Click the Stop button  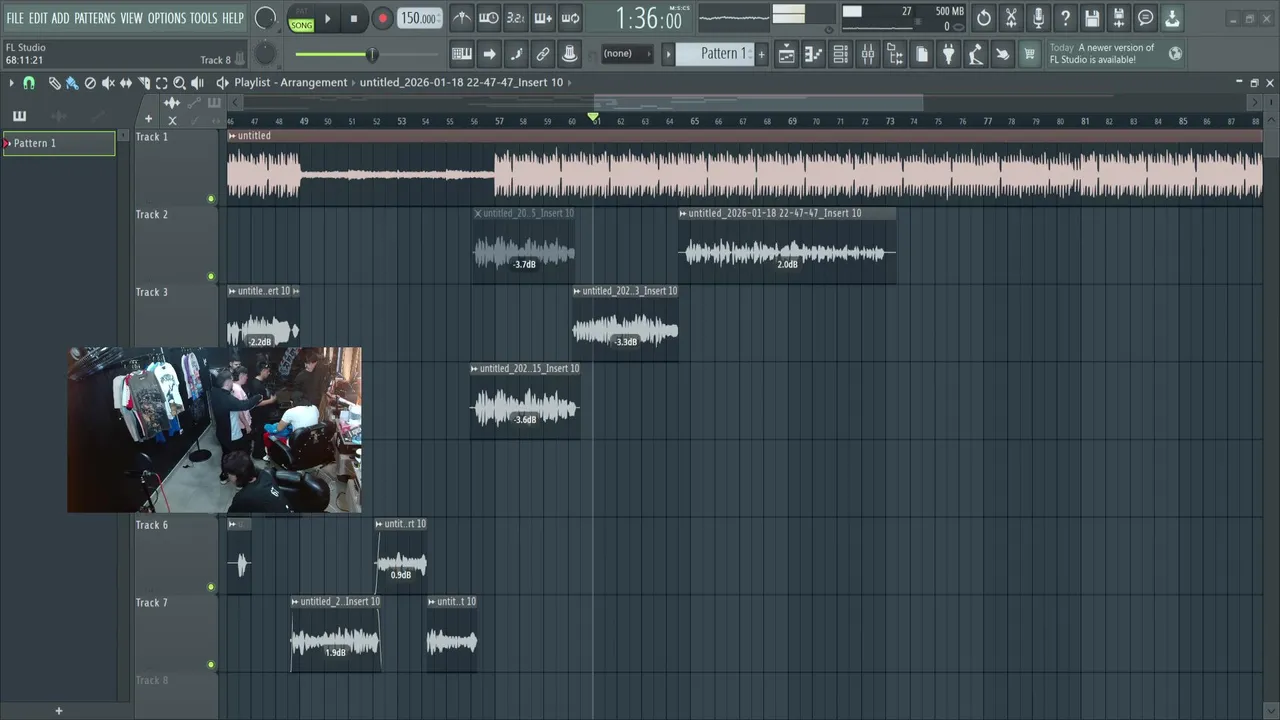point(354,18)
